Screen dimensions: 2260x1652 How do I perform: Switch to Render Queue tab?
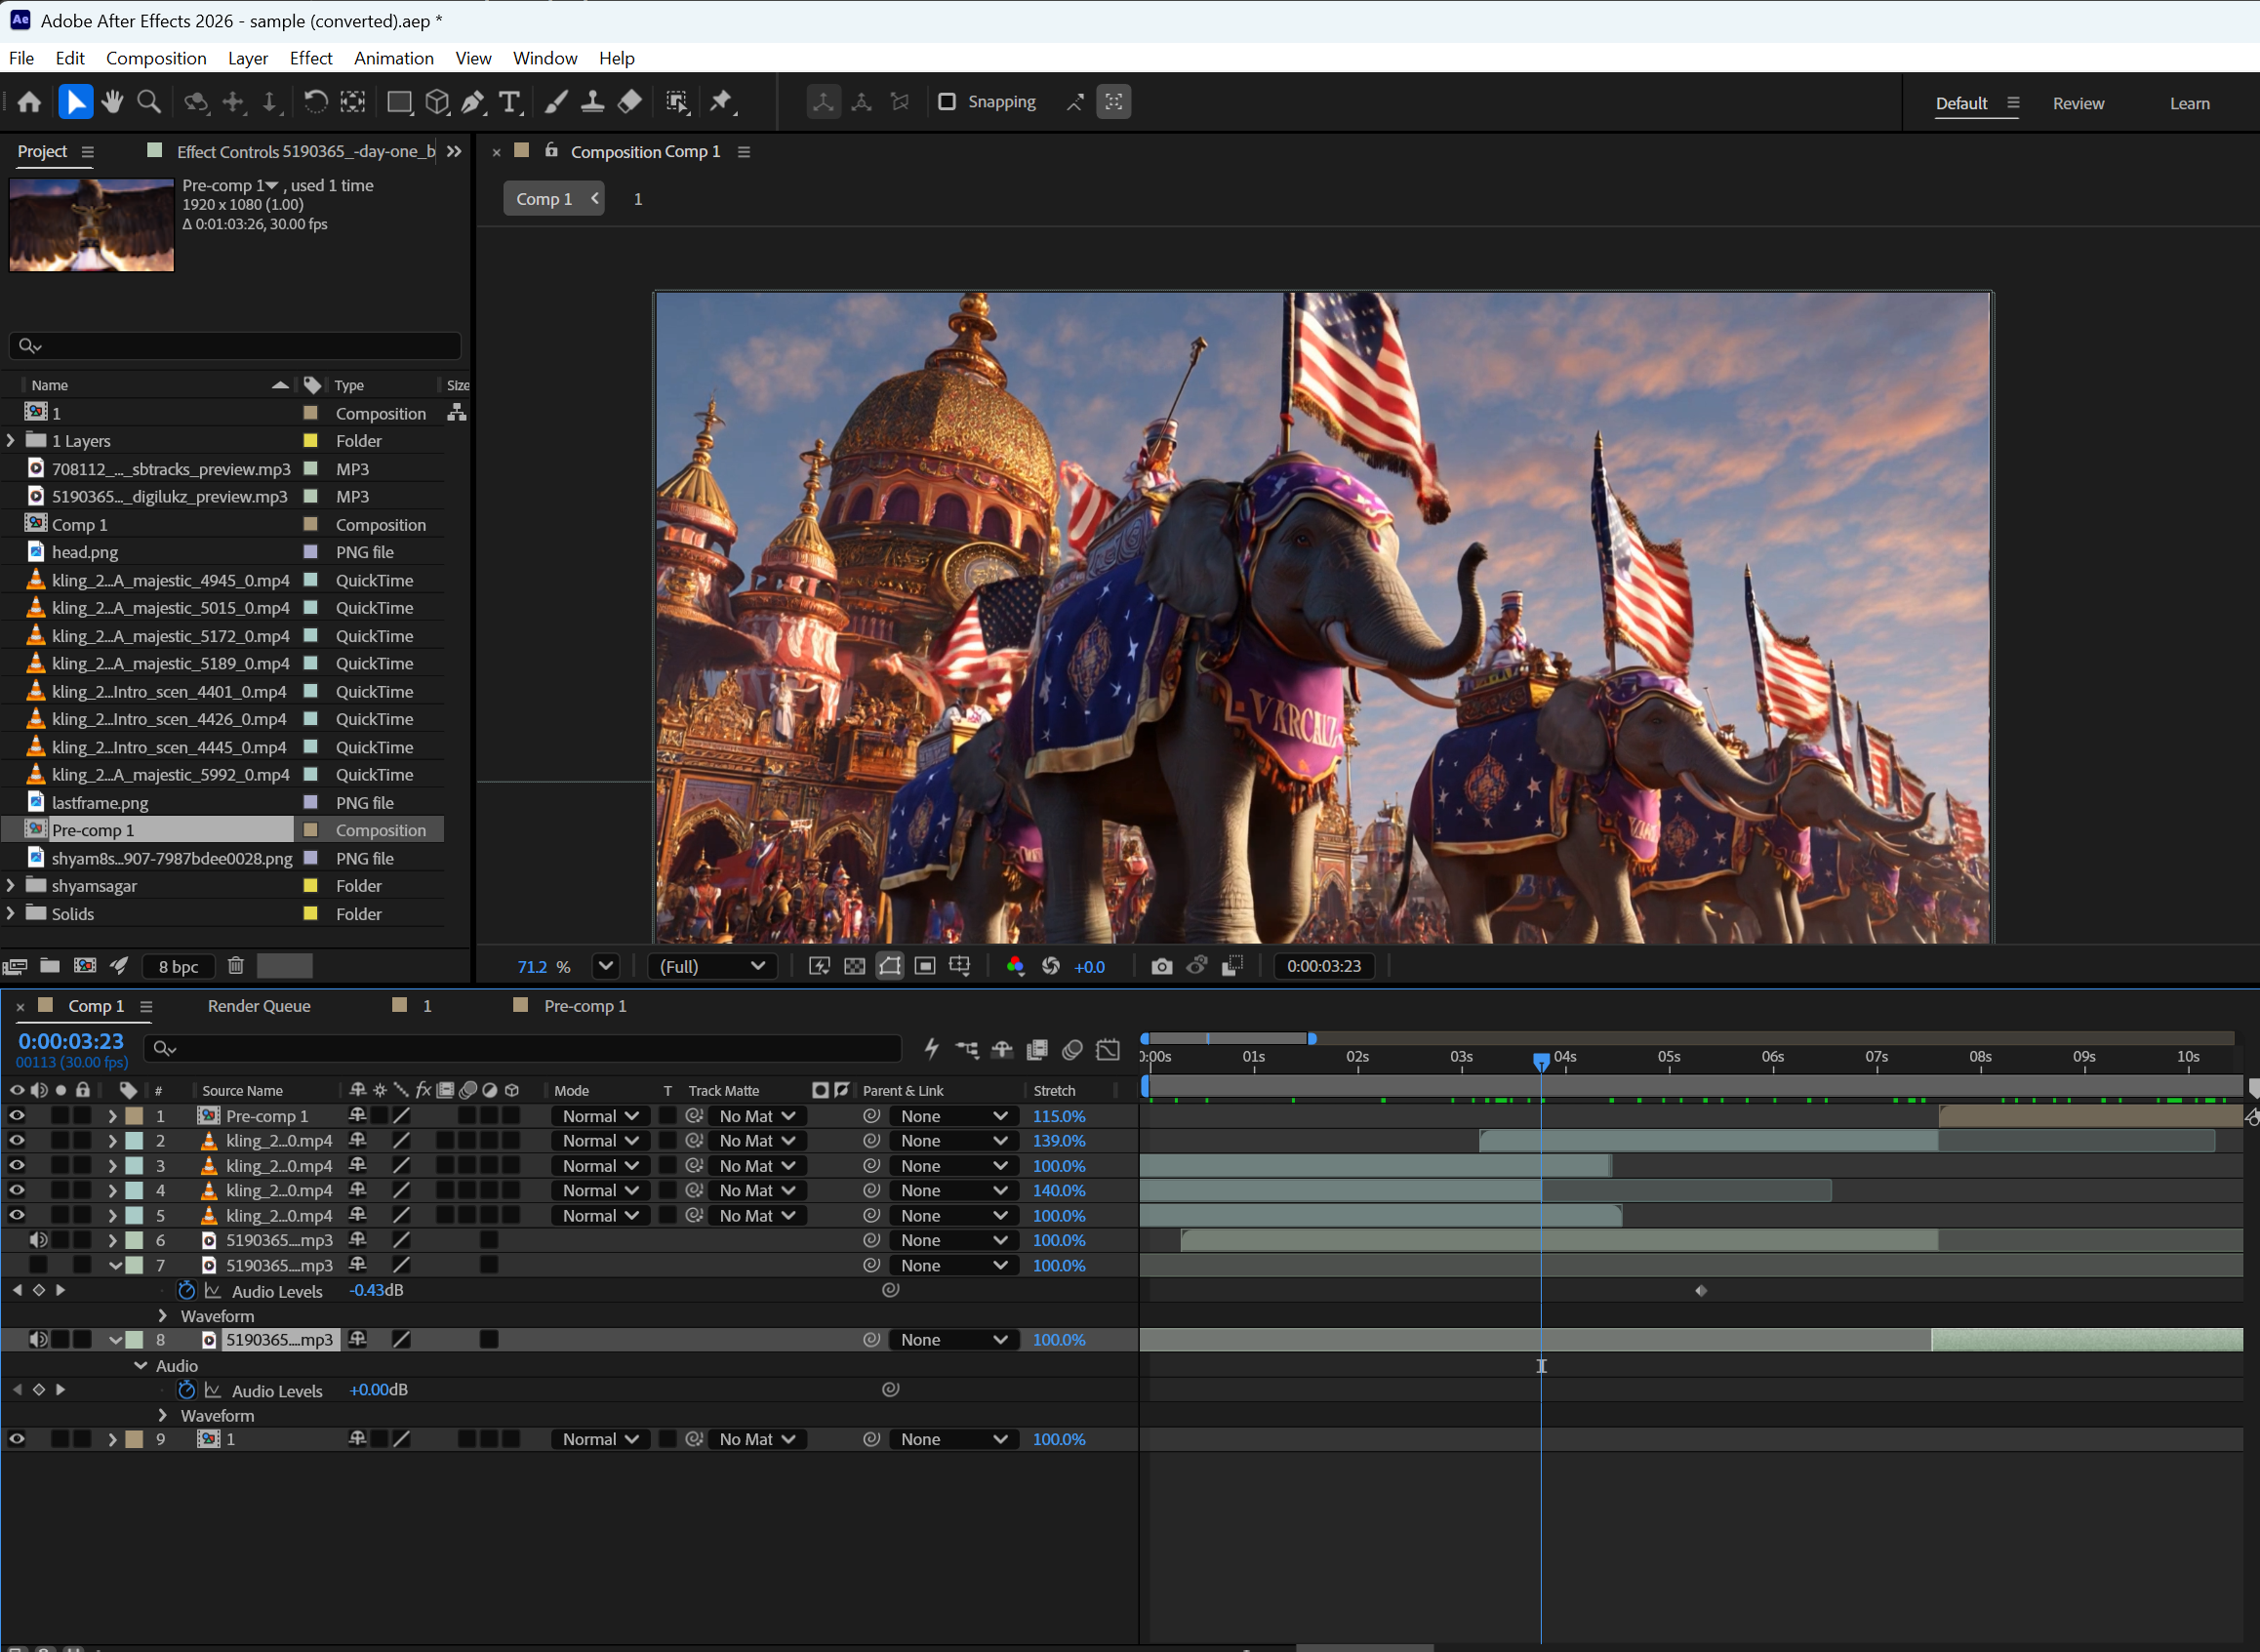pos(259,1006)
